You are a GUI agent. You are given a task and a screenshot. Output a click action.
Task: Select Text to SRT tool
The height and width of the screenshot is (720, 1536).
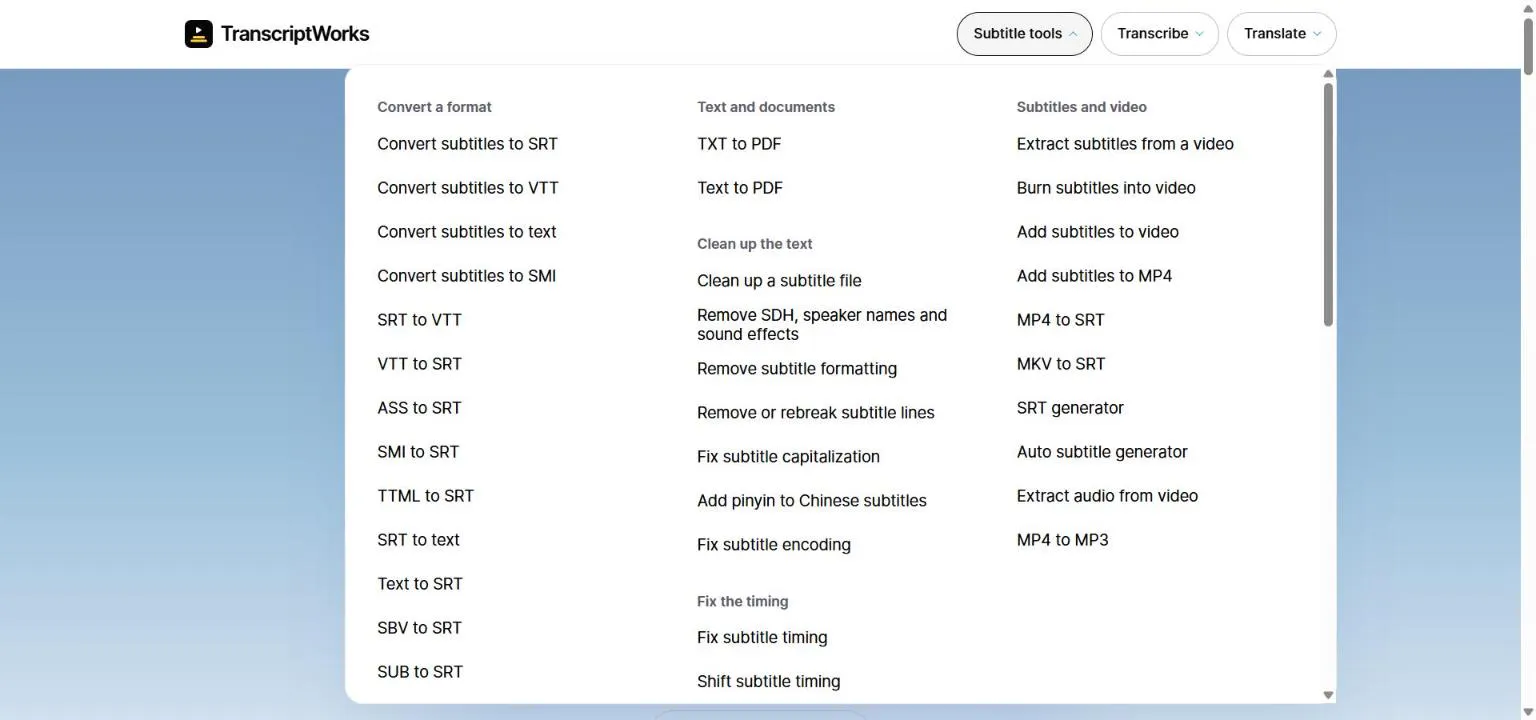(420, 584)
